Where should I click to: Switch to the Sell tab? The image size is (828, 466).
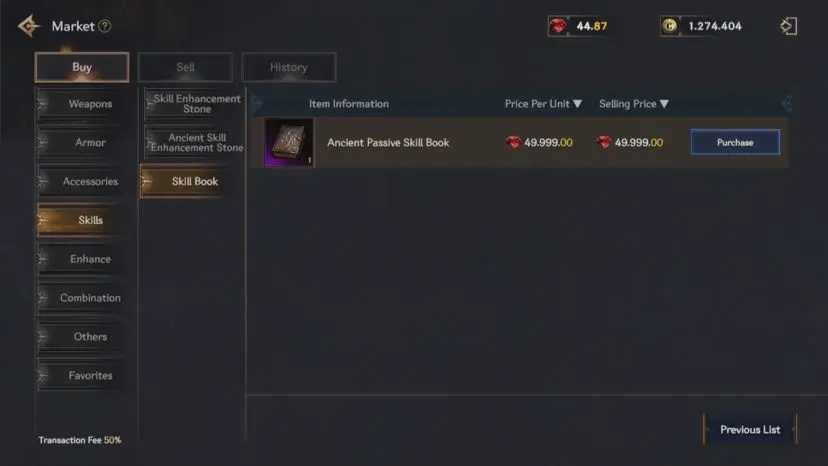pos(185,67)
